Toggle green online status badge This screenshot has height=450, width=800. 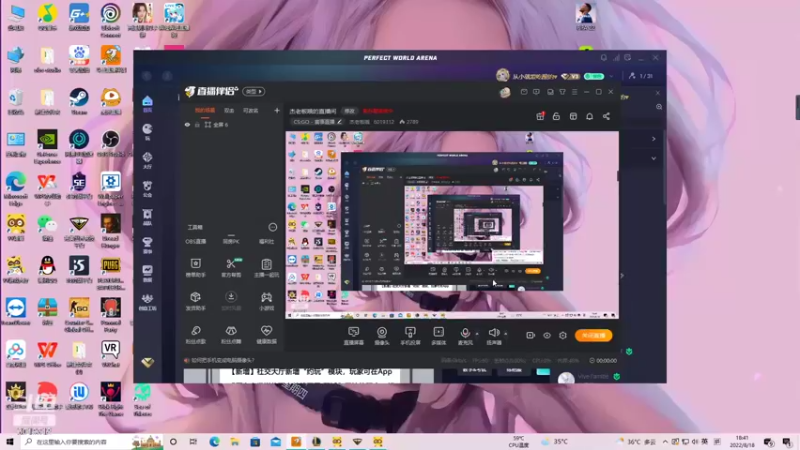pos(594,76)
